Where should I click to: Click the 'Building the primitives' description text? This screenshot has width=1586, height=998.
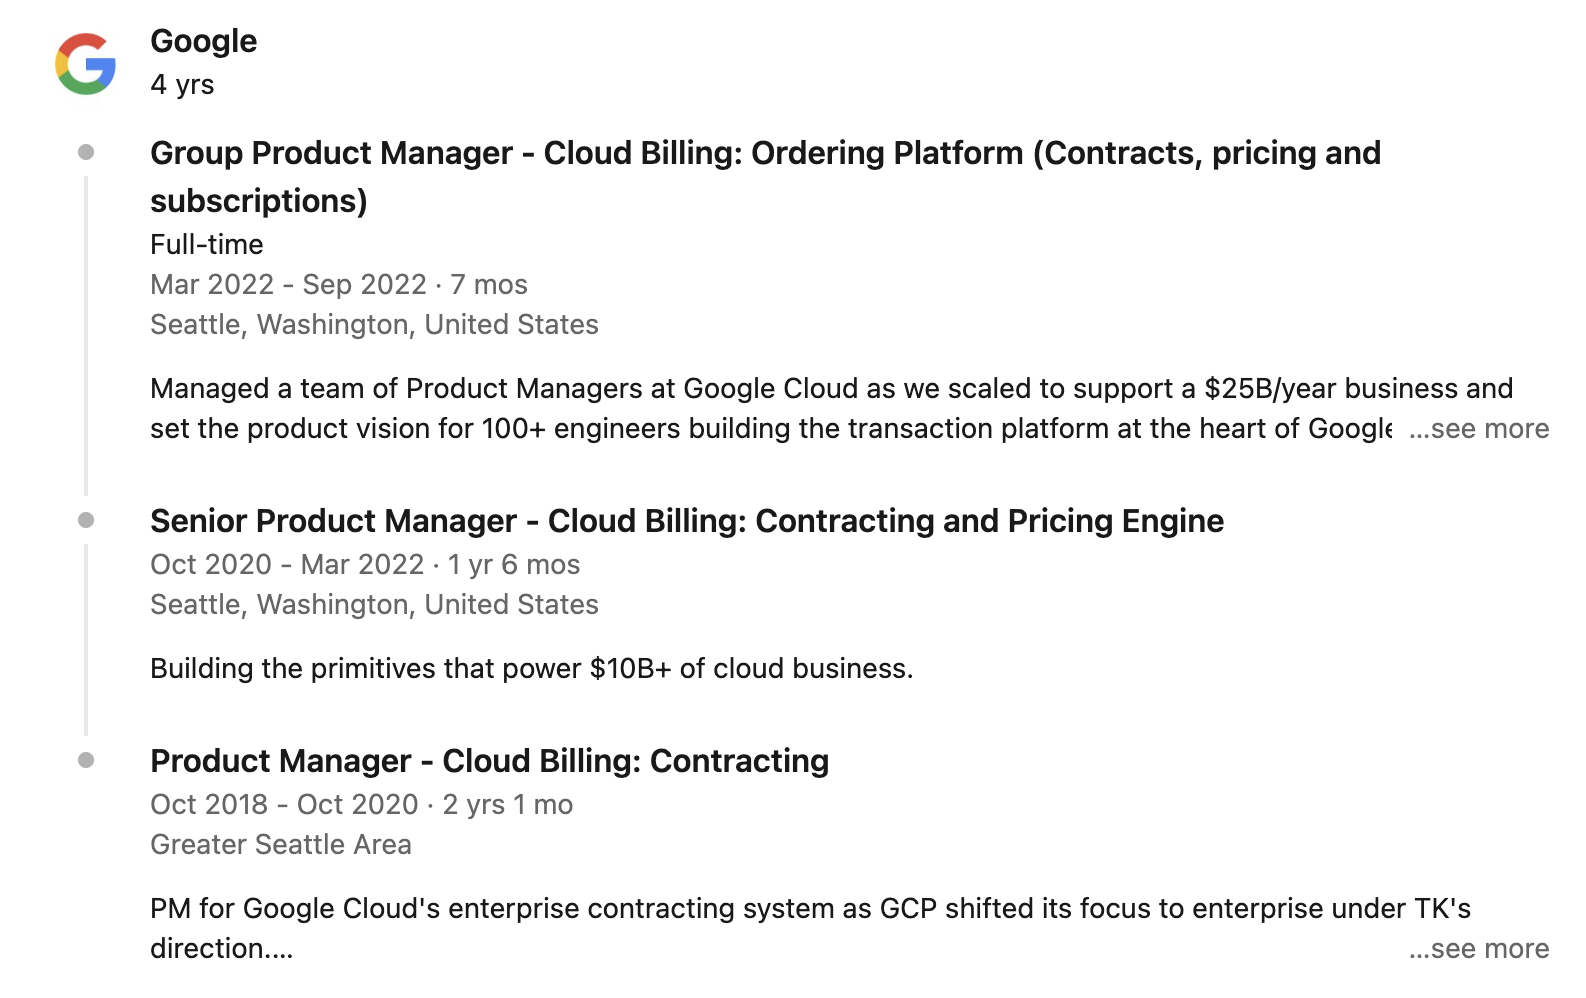531,669
